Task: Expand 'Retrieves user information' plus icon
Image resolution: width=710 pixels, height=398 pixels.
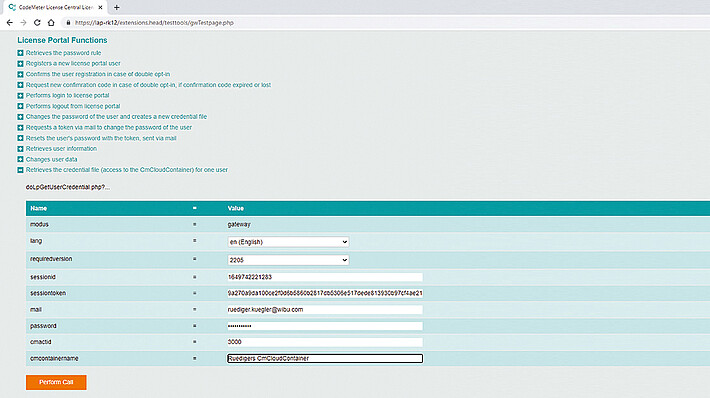Action: (20, 149)
